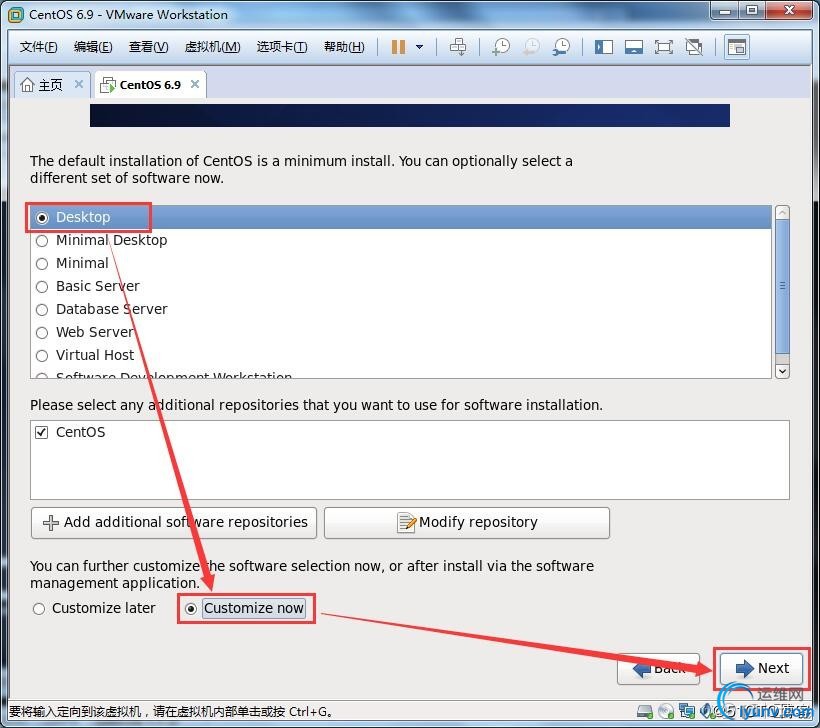Close the VMware Workstation window

click(x=789, y=11)
